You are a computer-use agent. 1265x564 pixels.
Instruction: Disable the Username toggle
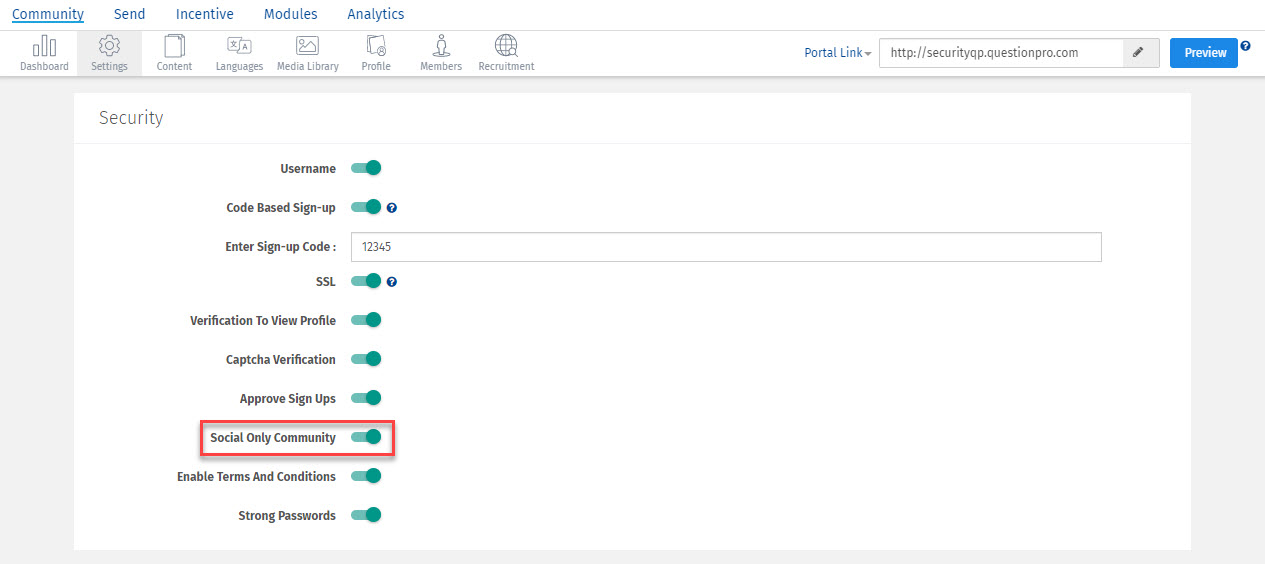pos(367,168)
